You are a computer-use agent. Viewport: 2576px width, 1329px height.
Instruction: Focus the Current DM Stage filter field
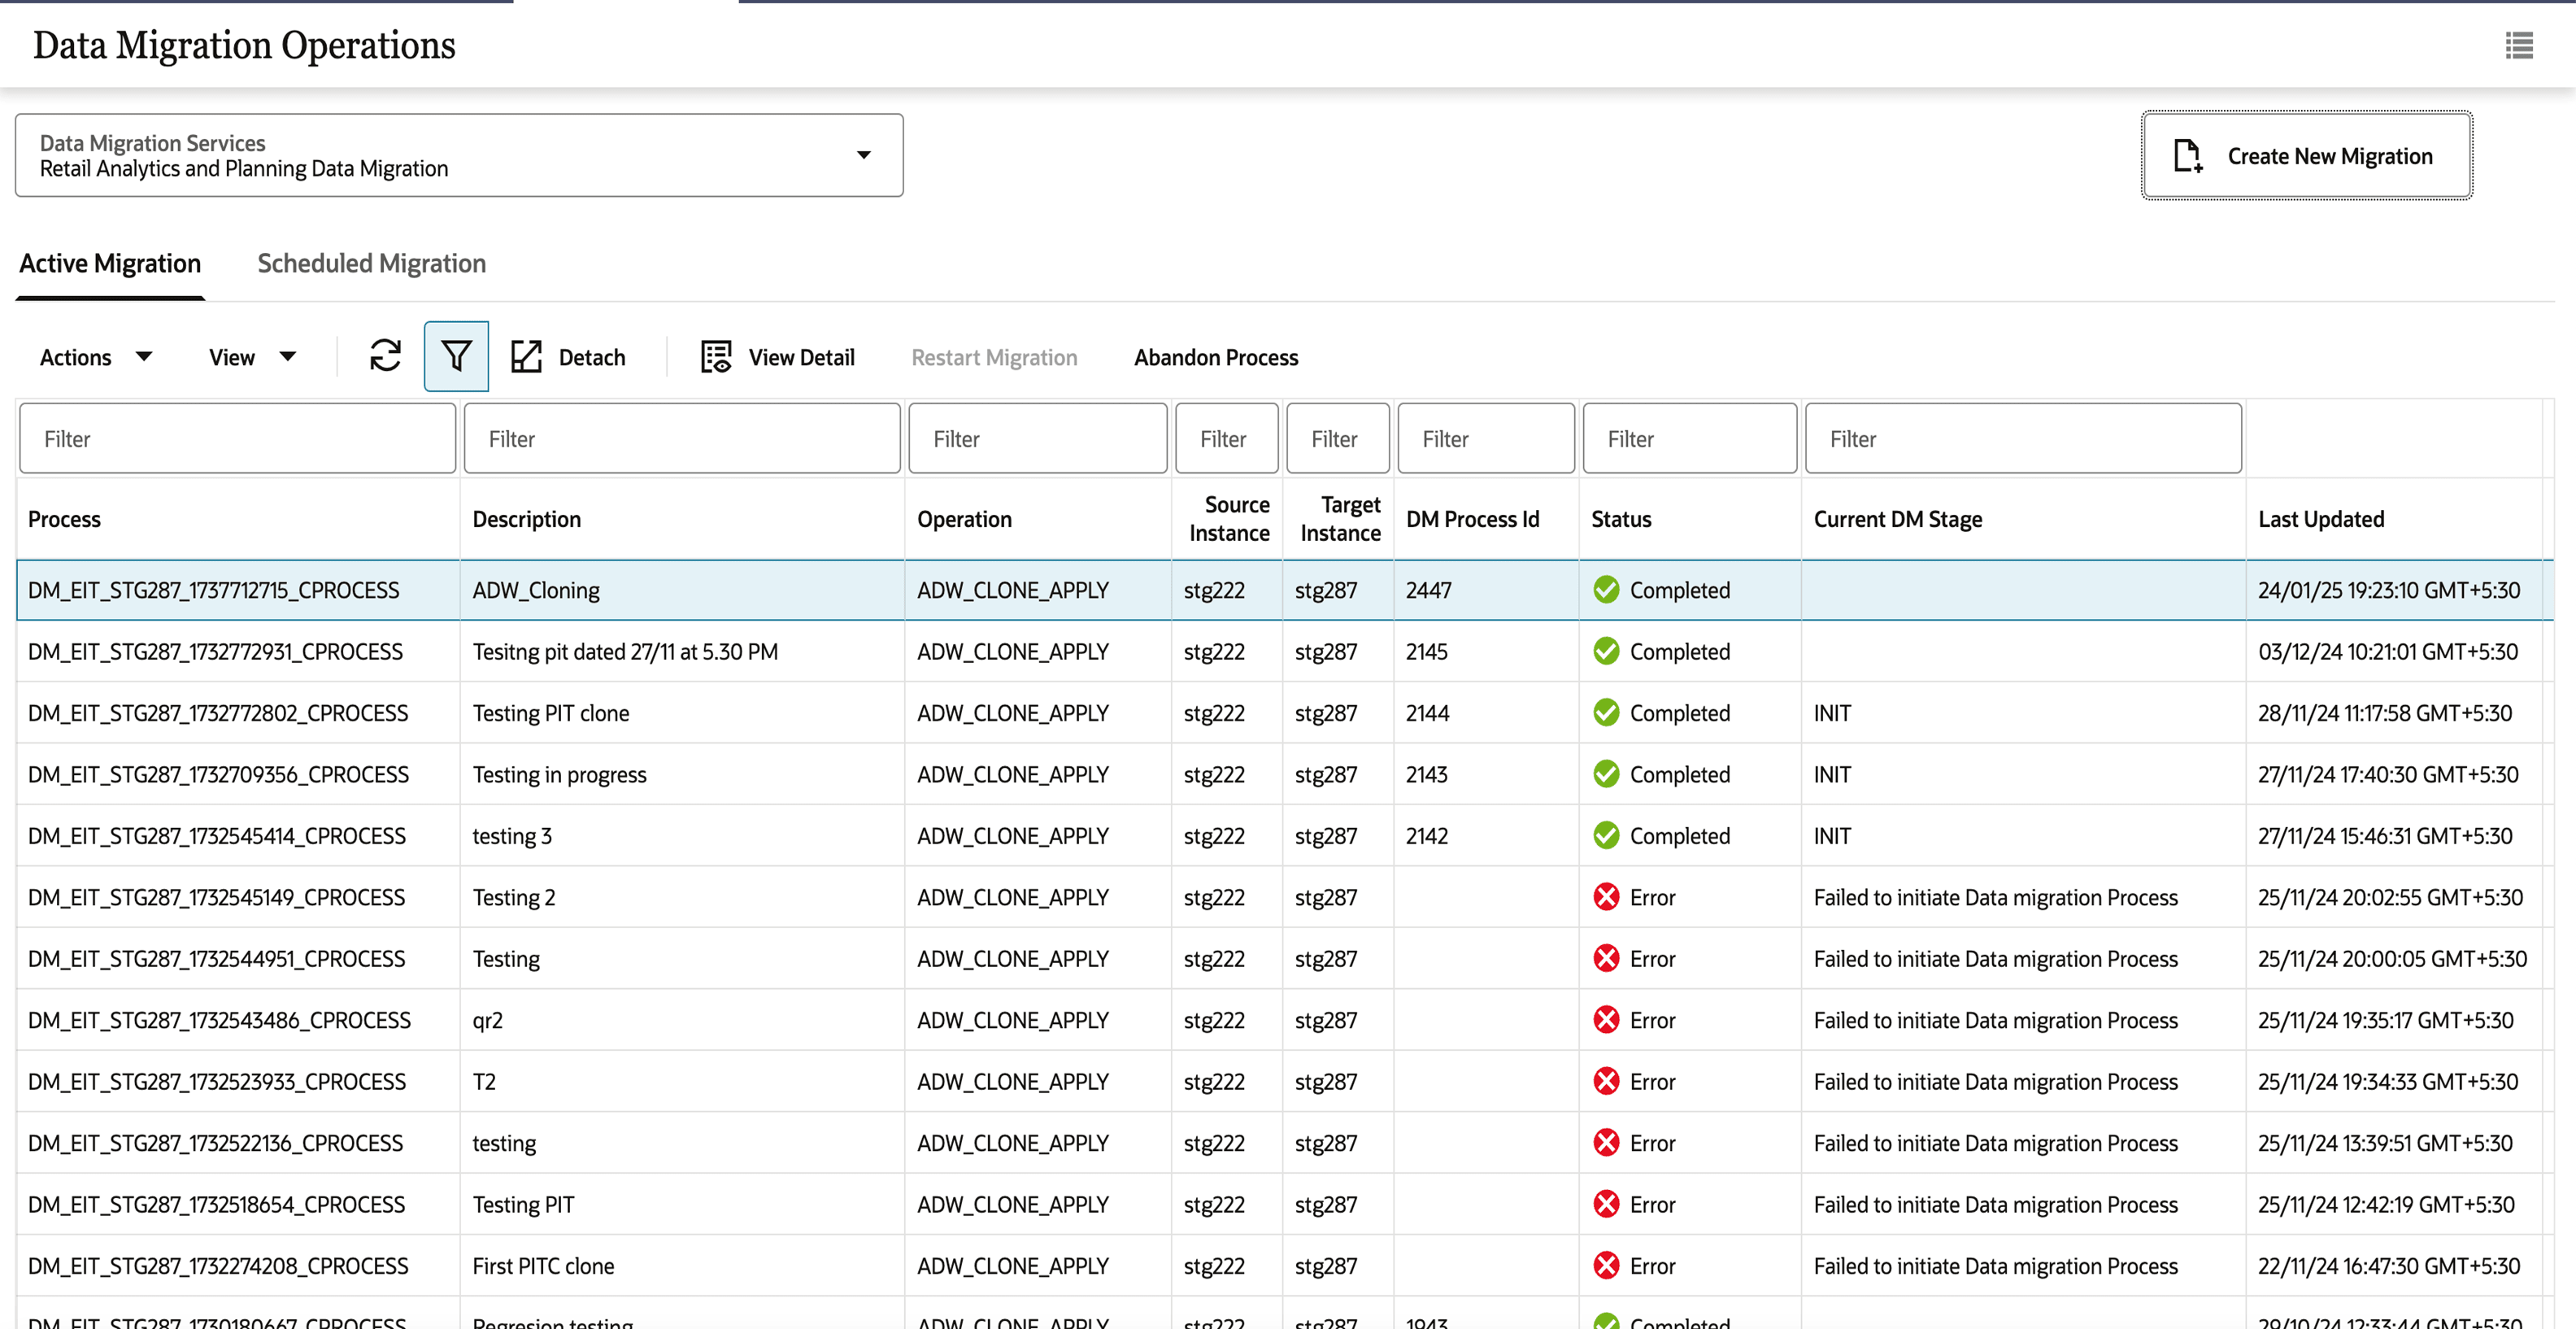point(2023,438)
